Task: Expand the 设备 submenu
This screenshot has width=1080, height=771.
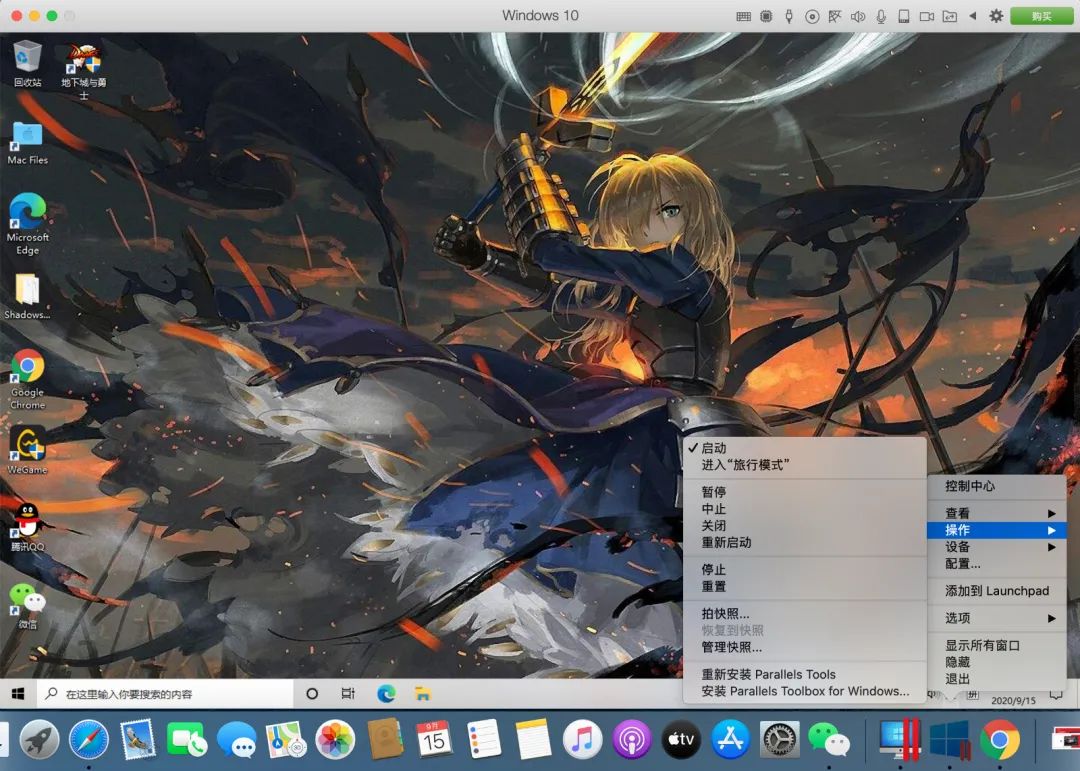Action: pos(996,547)
